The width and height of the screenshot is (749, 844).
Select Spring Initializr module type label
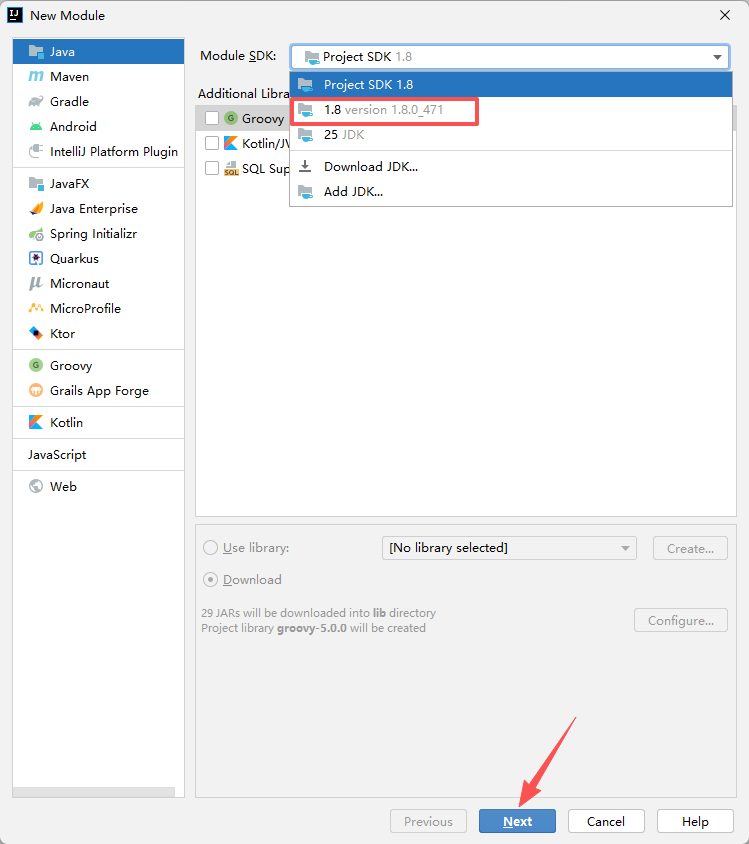(x=94, y=234)
